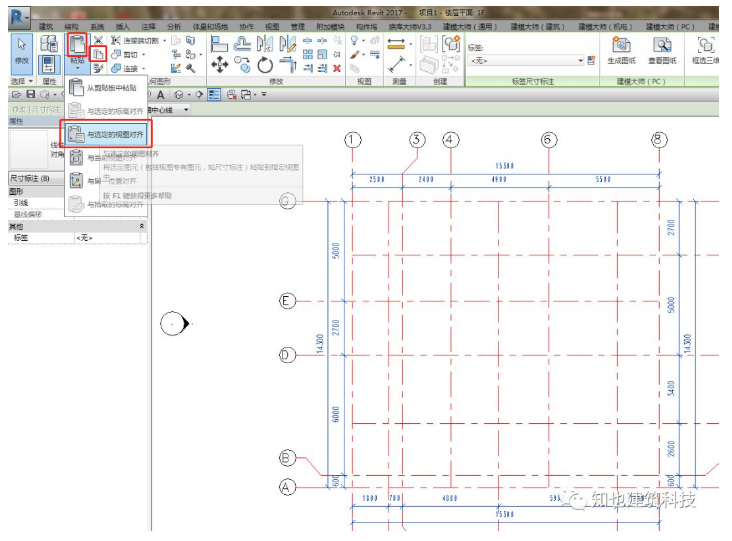Select the Scale tool icon
732x541 pixels.
(322, 55)
